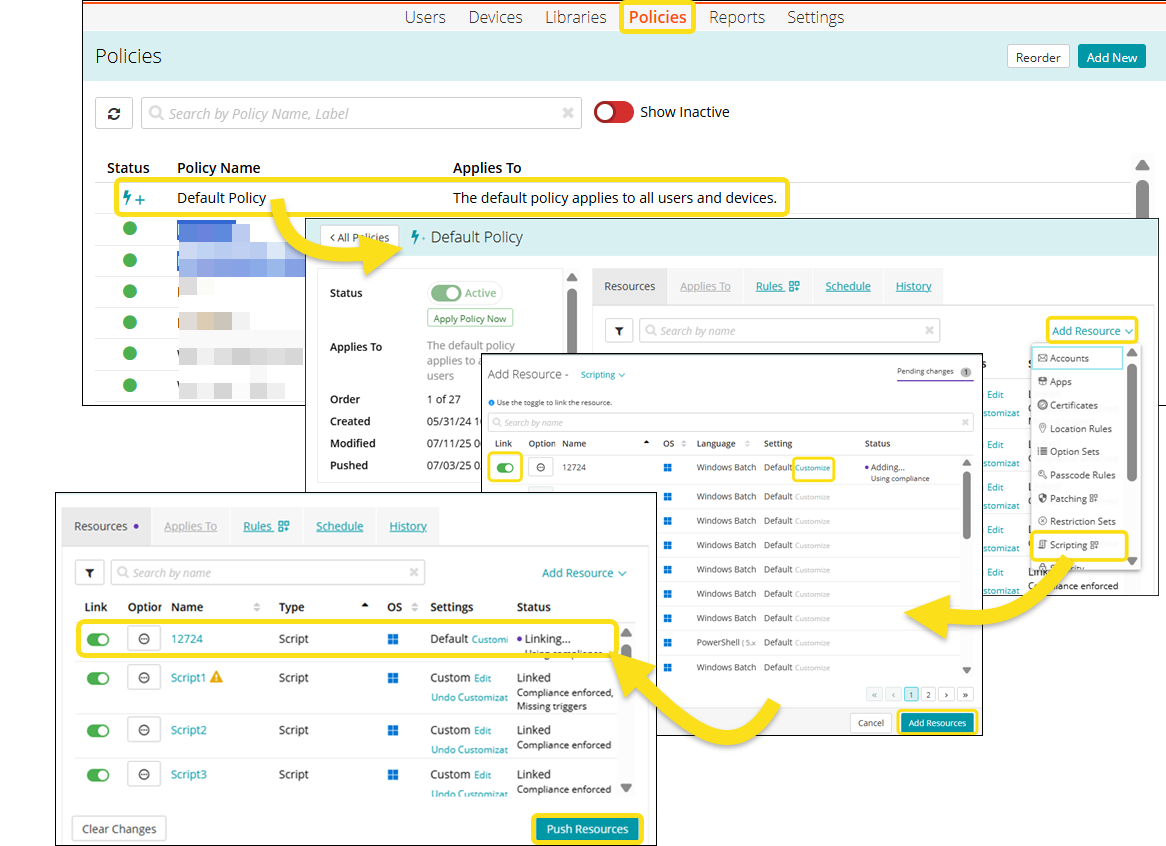Toggle the Show Inactive switch
1166x846 pixels.
[x=613, y=112]
